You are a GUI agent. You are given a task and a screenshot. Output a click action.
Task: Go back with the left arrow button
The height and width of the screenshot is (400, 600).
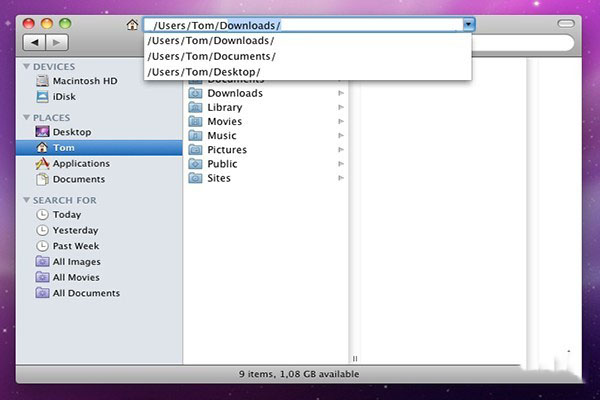(34, 42)
